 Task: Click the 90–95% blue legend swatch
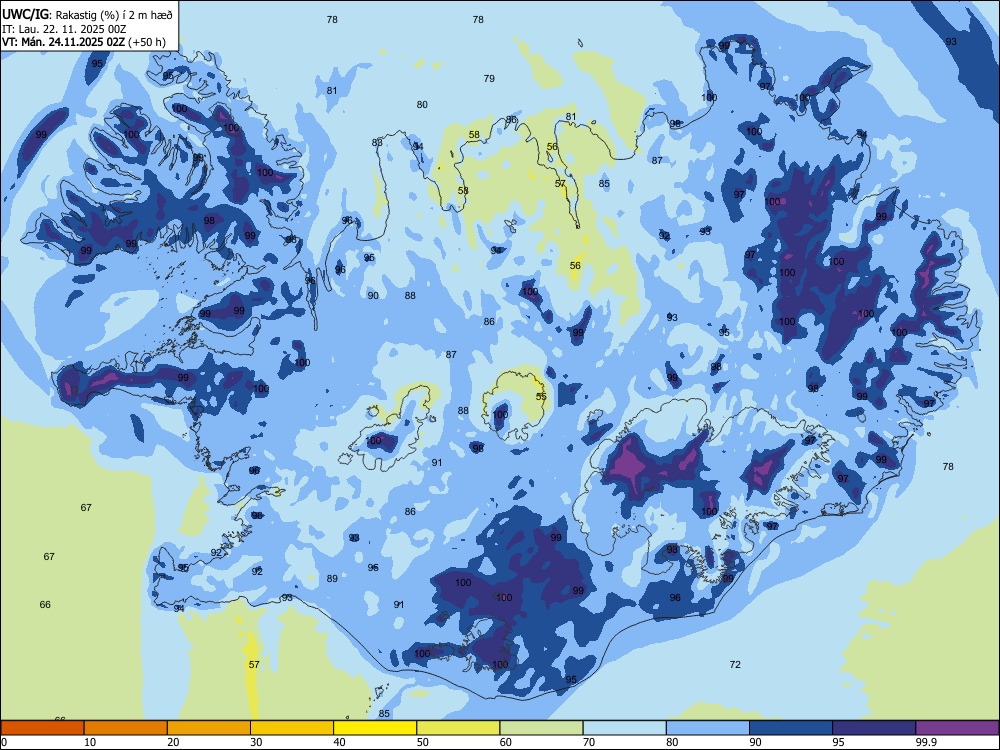click(x=791, y=728)
